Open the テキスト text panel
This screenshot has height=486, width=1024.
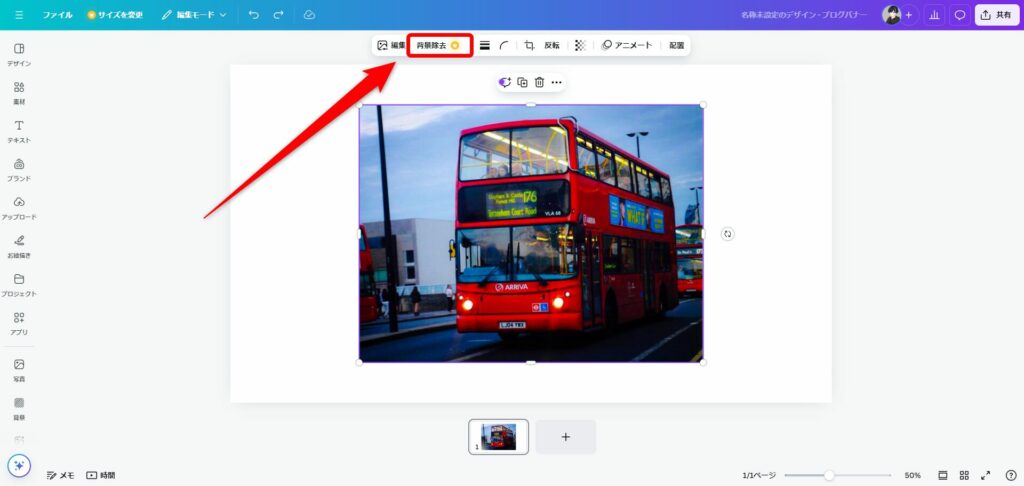coord(19,131)
